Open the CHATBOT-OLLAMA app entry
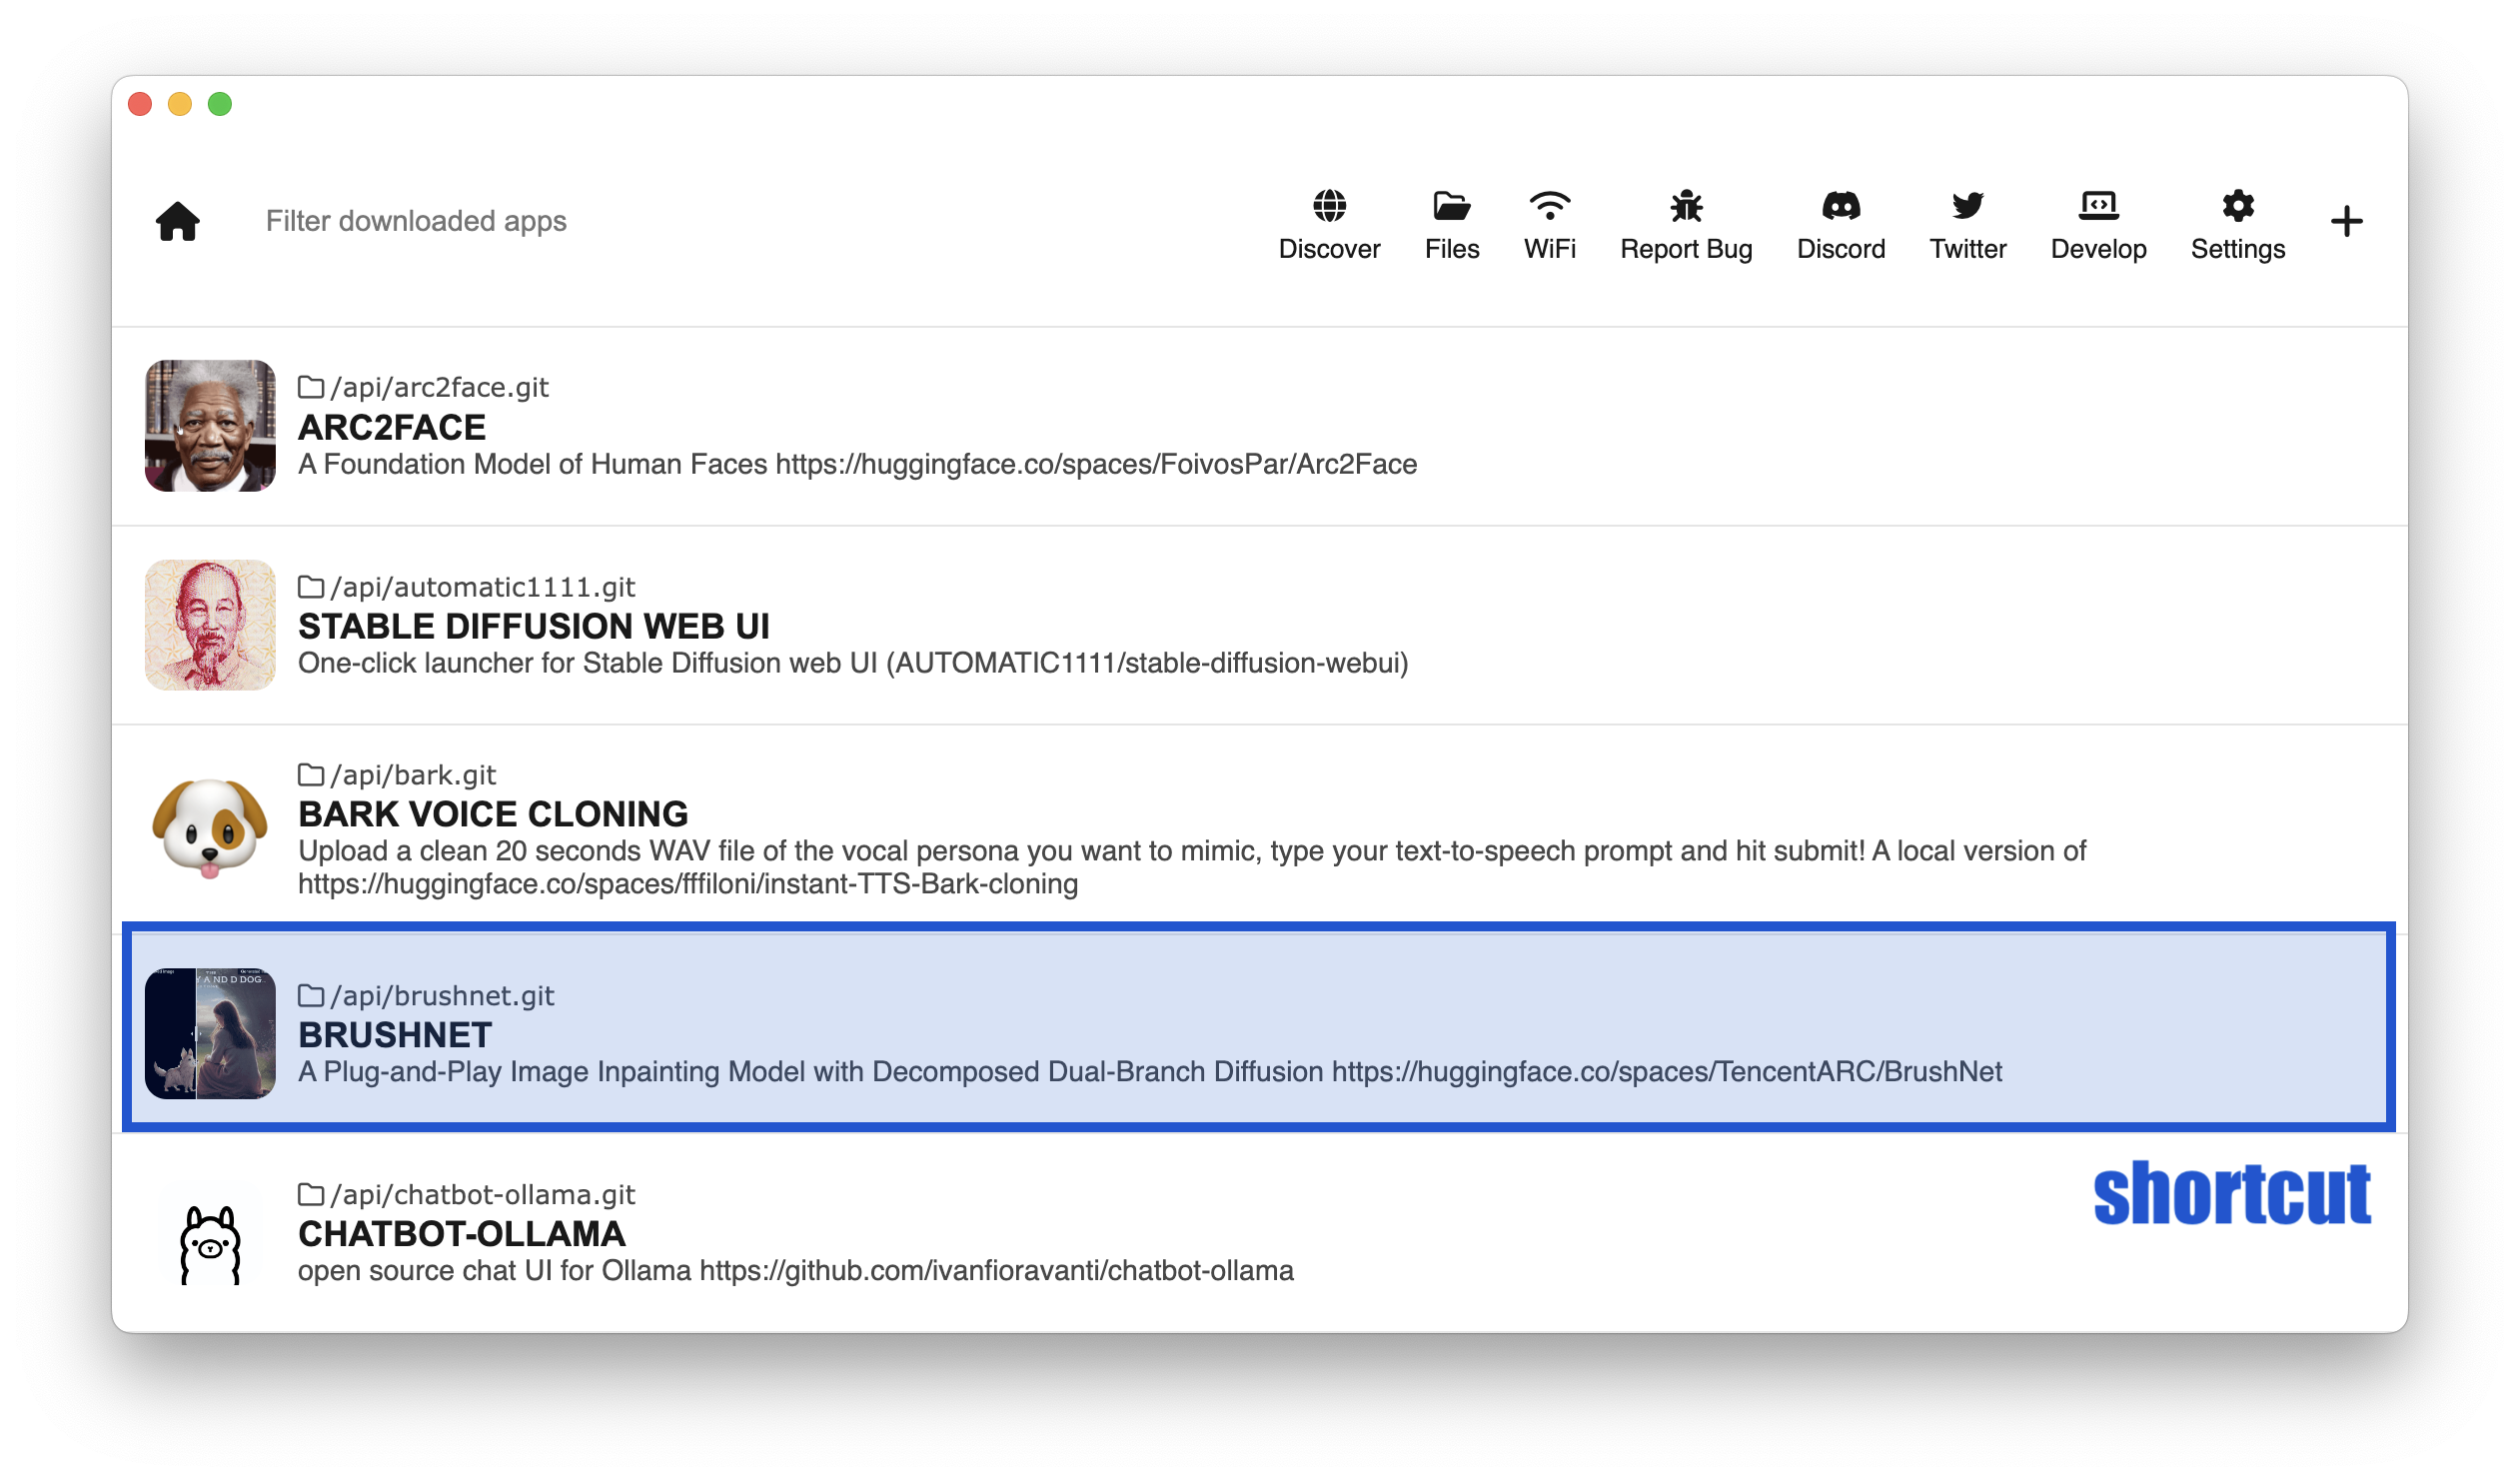The height and width of the screenshot is (1481, 2520). [x=462, y=1234]
